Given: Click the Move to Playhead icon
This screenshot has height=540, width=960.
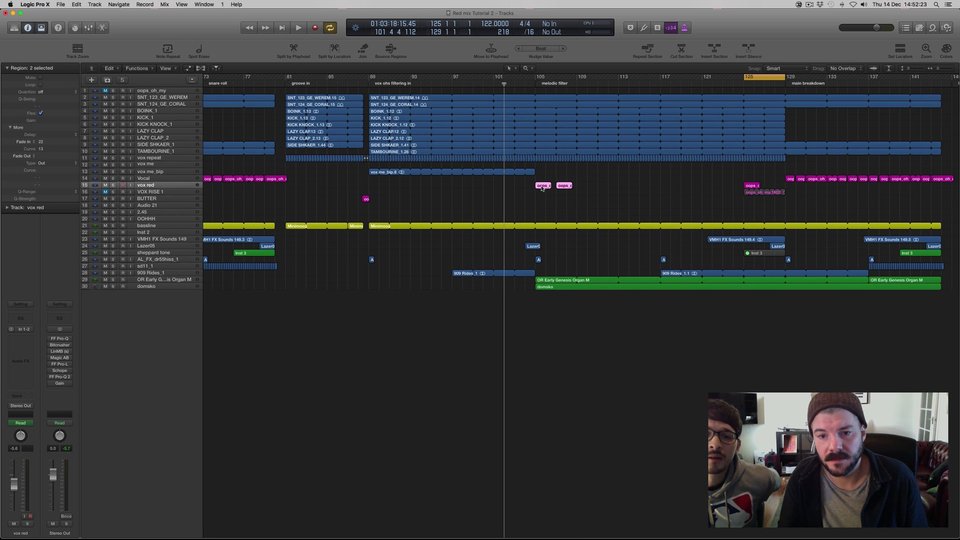Looking at the screenshot, I should click(491, 48).
